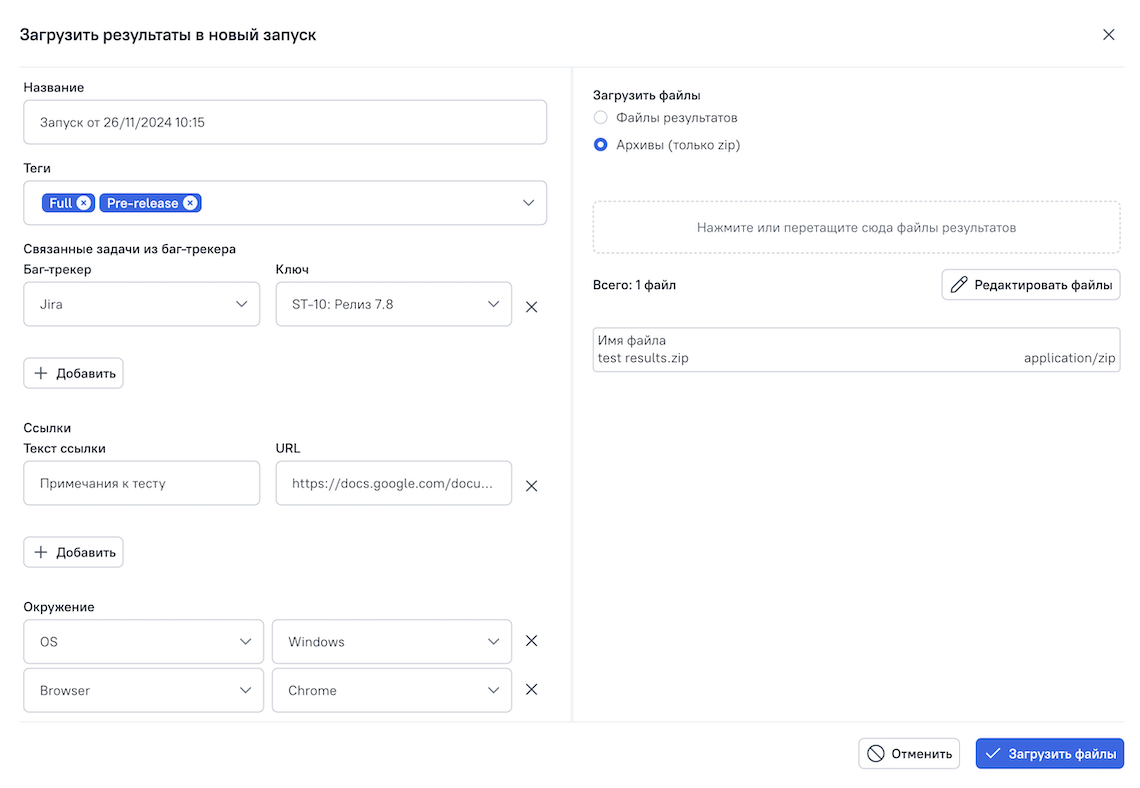The height and width of the screenshot is (788, 1140).
Task: Remove the OS environment row
Action: [x=532, y=641]
